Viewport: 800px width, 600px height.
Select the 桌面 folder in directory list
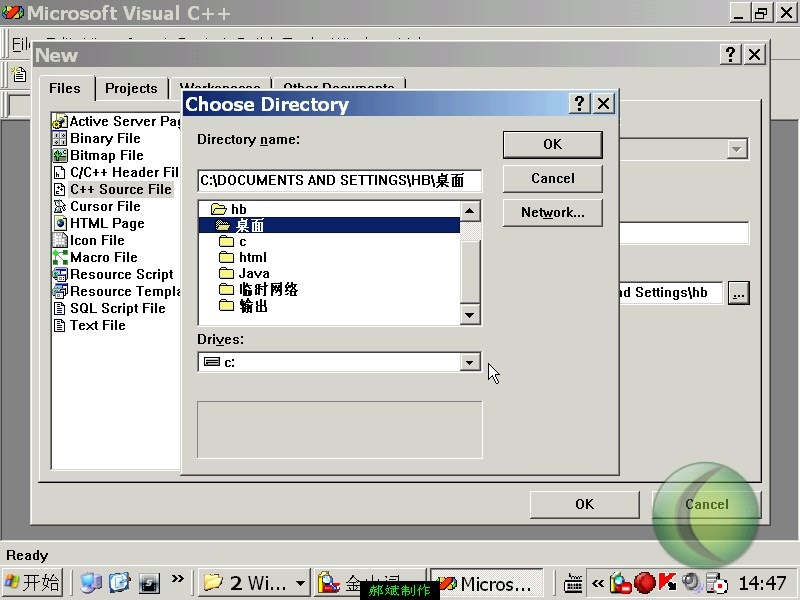329,225
